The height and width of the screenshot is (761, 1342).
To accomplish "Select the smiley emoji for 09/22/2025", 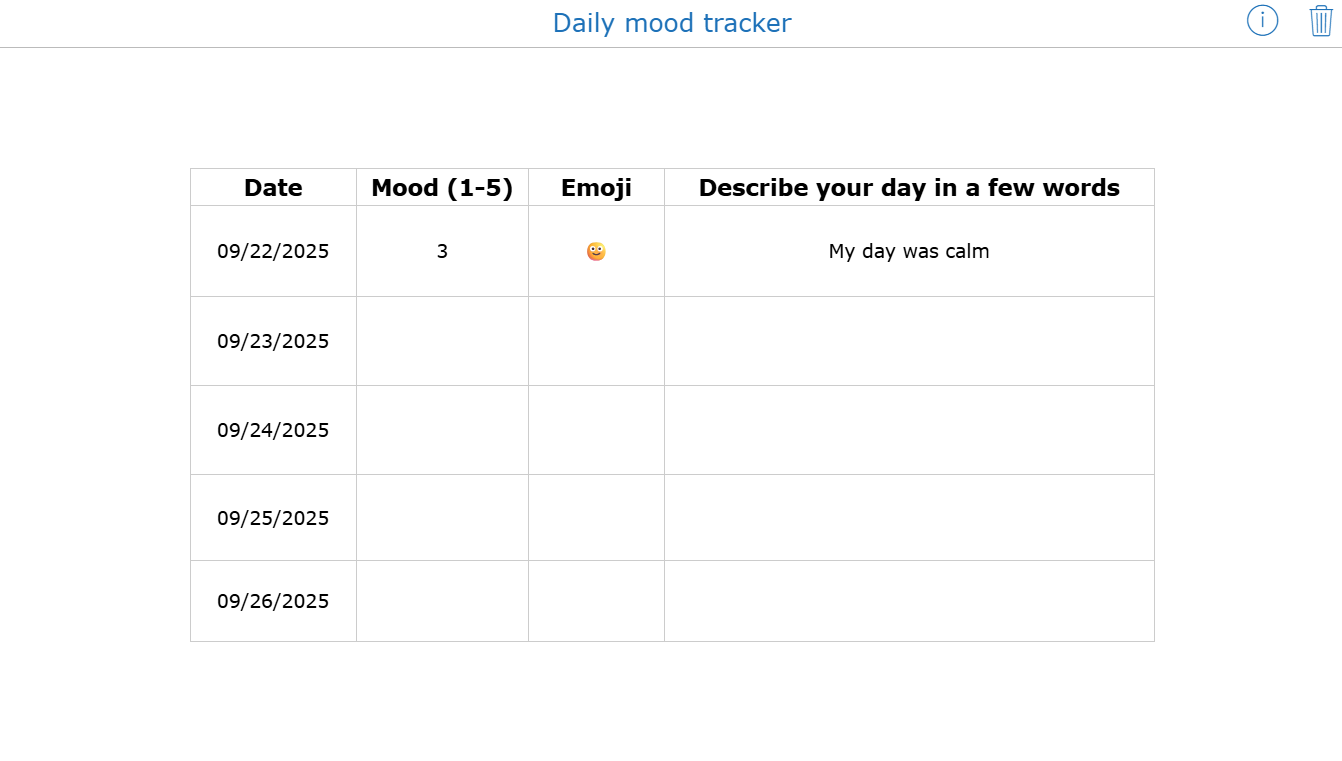I will click(x=595, y=251).
